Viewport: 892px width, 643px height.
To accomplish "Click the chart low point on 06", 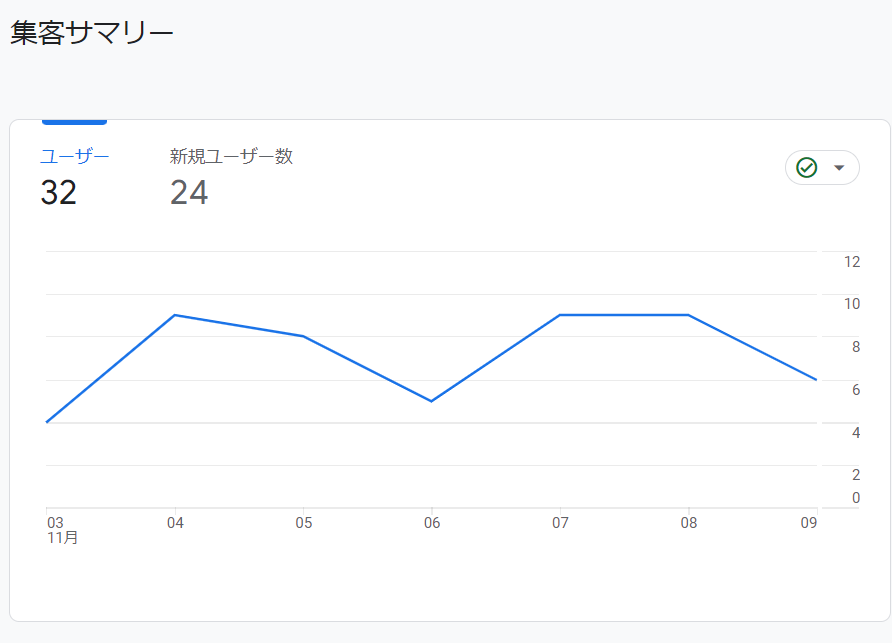I will (432, 401).
